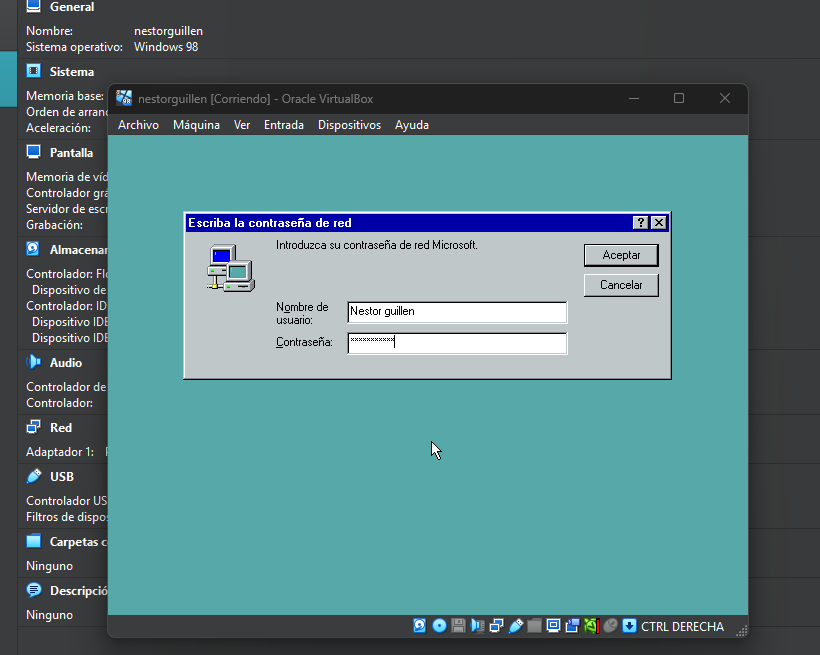Click the optical disc status icon
This screenshot has width=820, height=655.
coord(439,626)
